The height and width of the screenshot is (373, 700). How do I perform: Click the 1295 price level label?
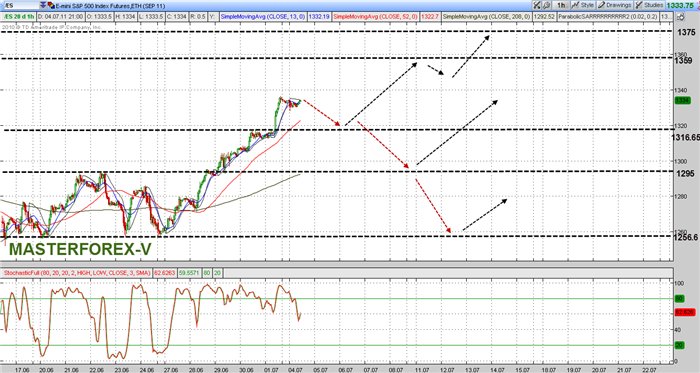coord(685,174)
